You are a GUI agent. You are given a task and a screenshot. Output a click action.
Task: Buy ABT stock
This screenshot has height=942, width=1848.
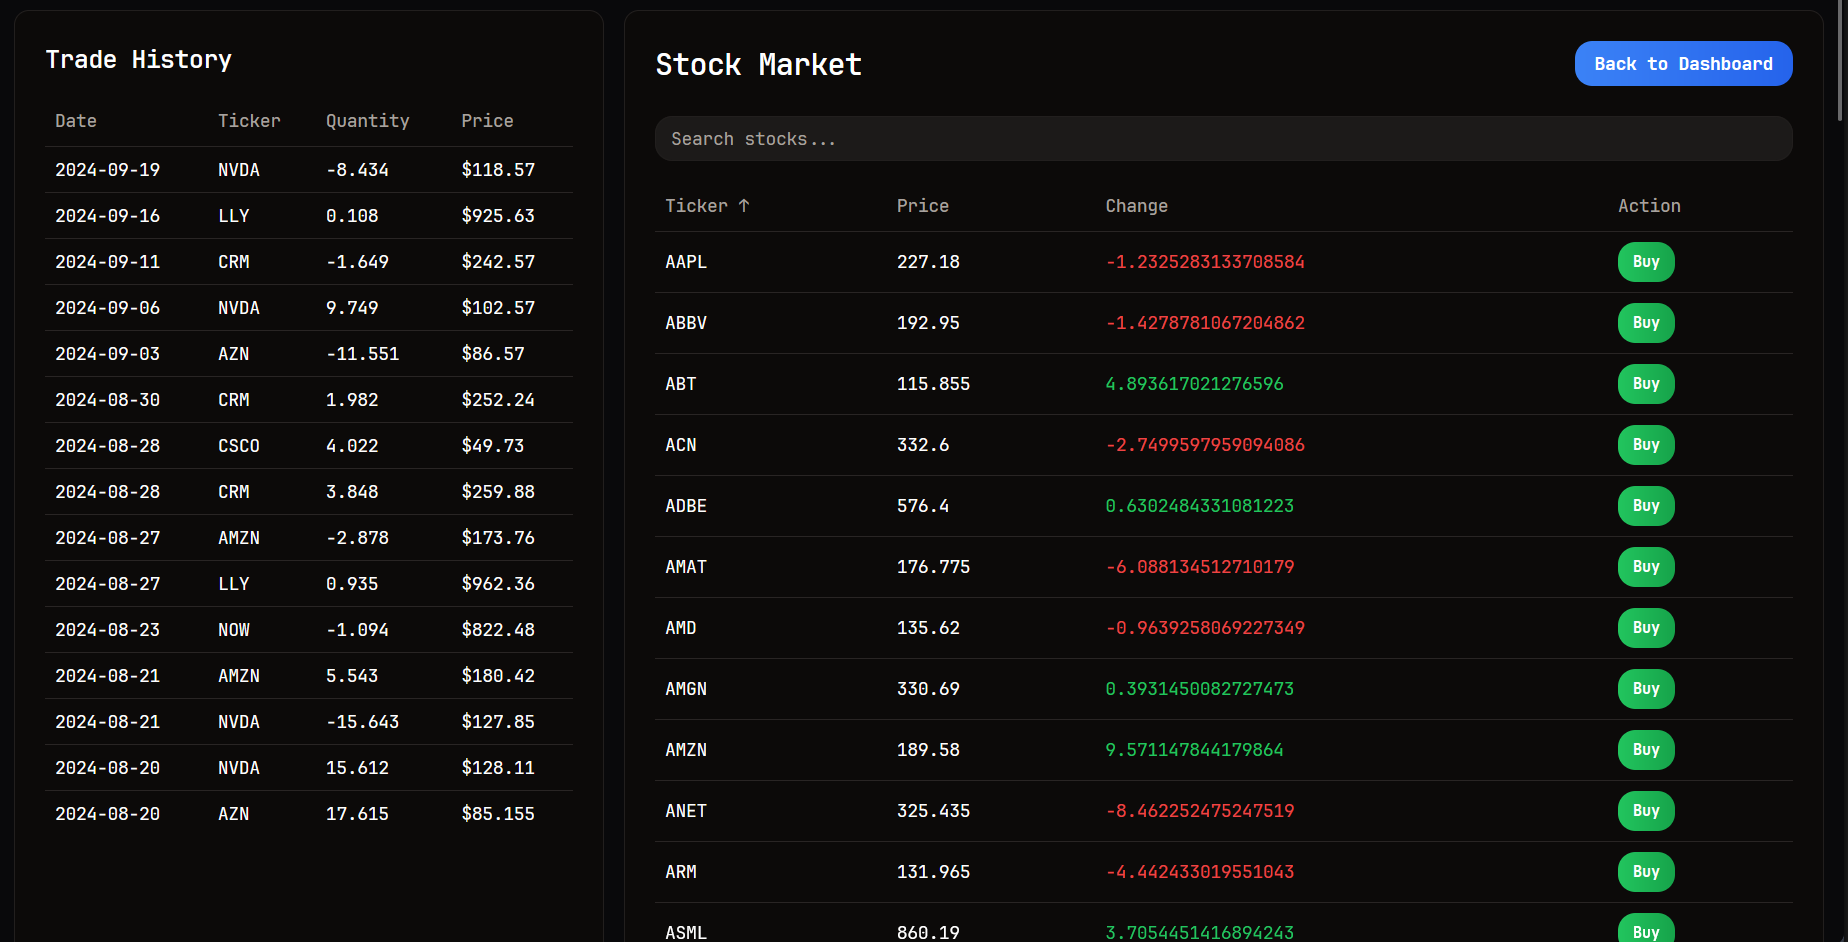pos(1646,384)
